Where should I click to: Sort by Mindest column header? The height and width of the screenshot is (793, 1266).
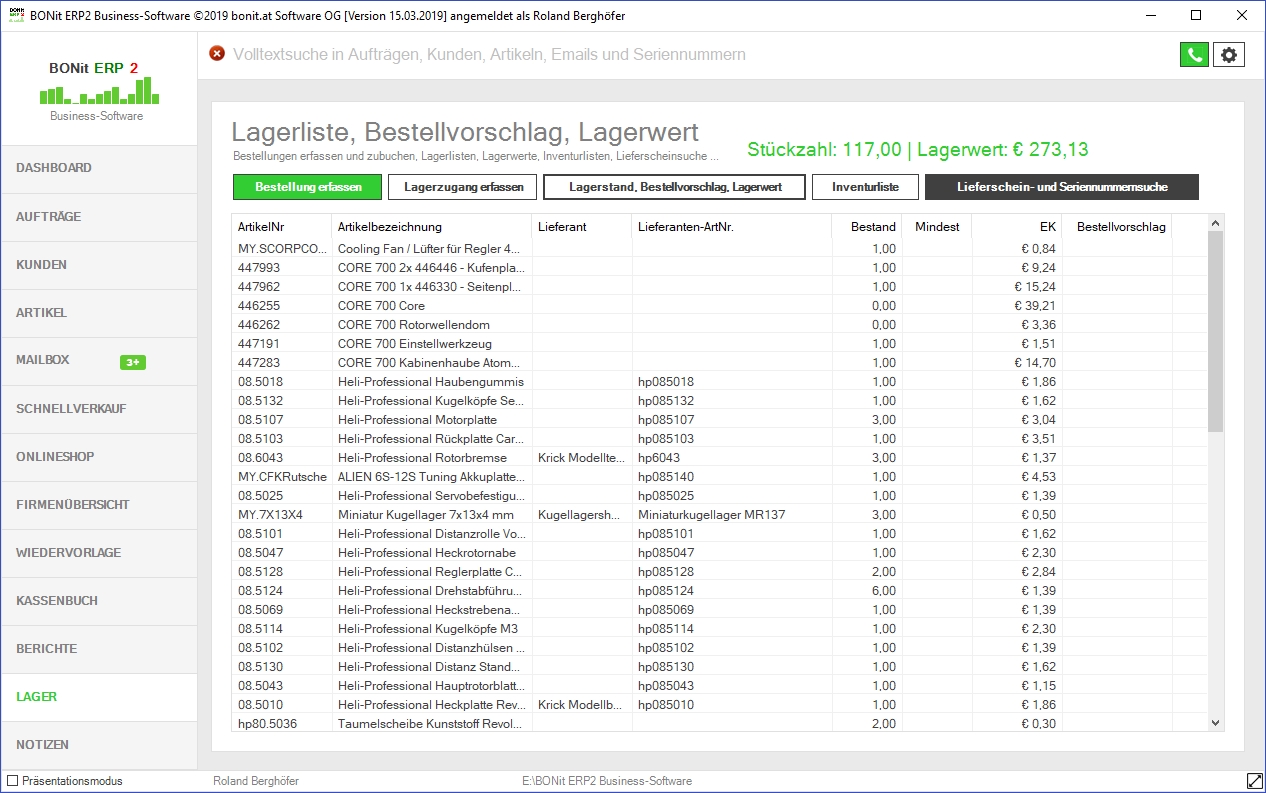pos(937,227)
